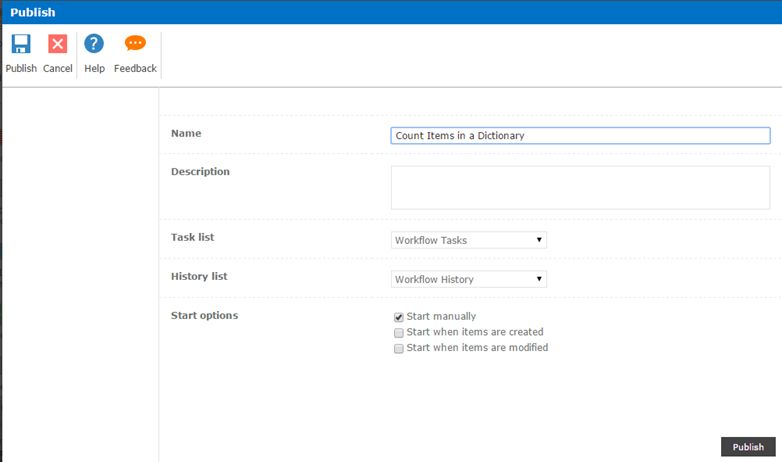Open Feedback via the speech bubble icon
The width and height of the screenshot is (782, 462).
click(x=135, y=44)
